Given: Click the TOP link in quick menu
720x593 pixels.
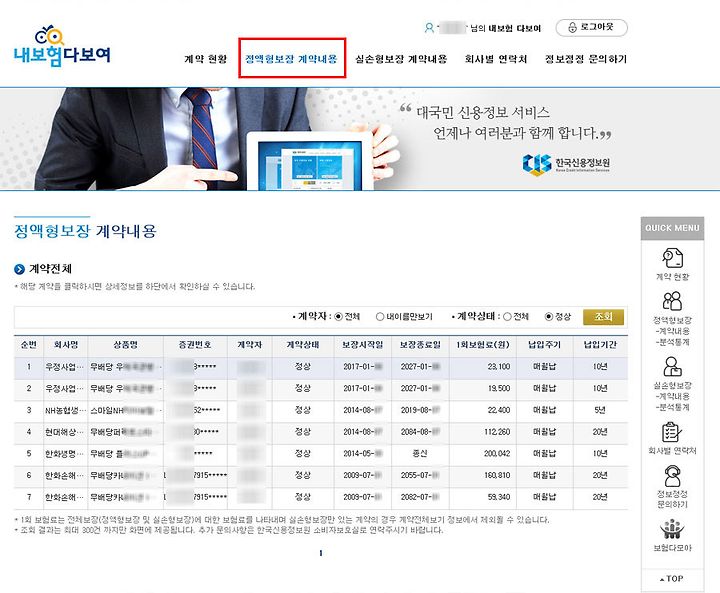Looking at the screenshot, I should point(672,579).
